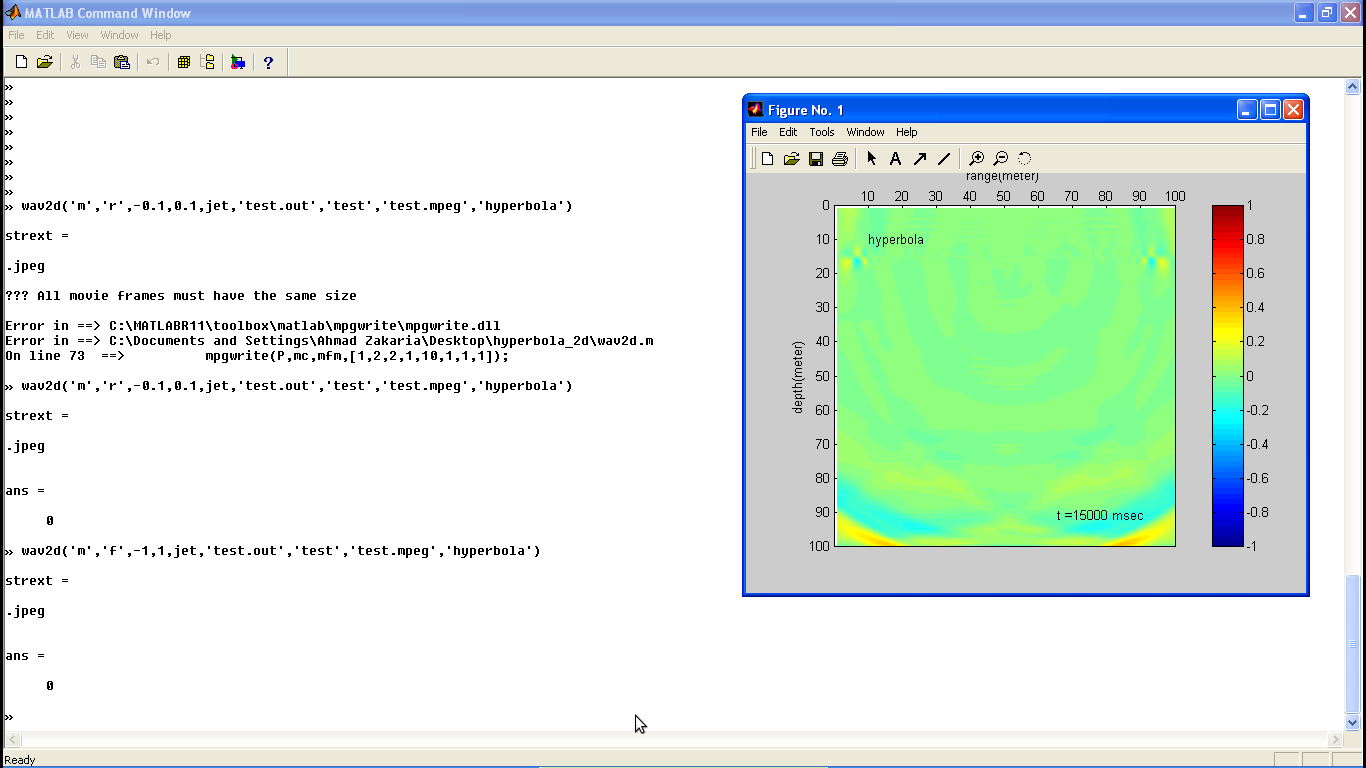Image resolution: width=1366 pixels, height=768 pixels.
Task: Create a new M-file
Action: pyautogui.click(x=21, y=62)
